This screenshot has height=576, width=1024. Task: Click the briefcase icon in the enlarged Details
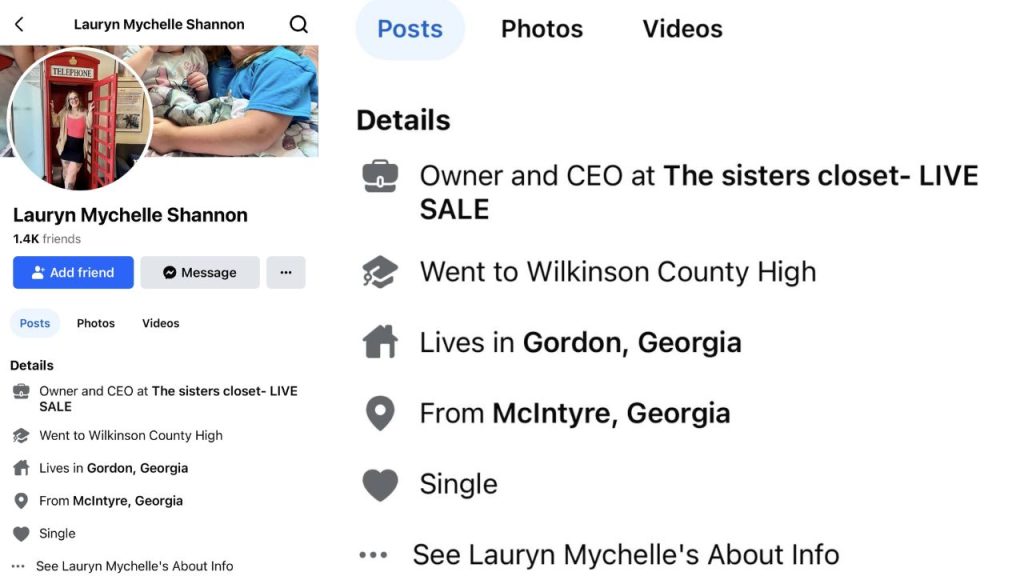point(380,177)
